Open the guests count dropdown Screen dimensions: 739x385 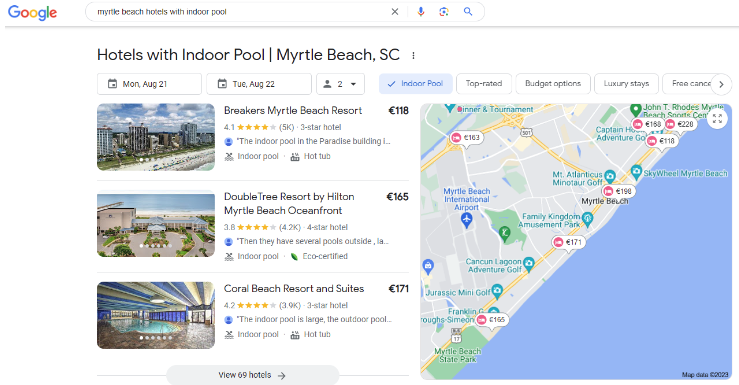tap(340, 84)
